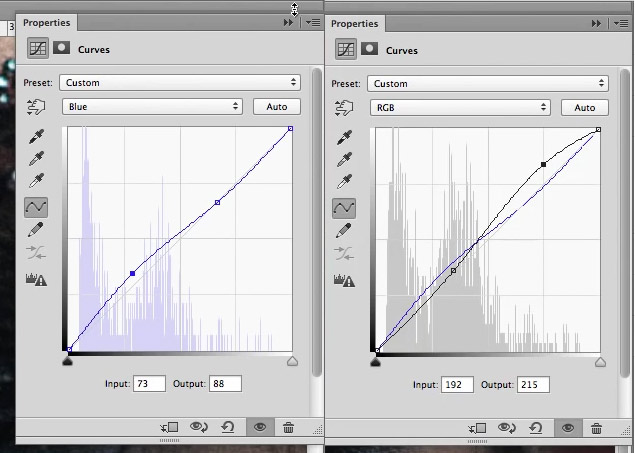Pick the white point eyedropper in the RGB curves panel
This screenshot has width=635, height=453.
point(344,182)
